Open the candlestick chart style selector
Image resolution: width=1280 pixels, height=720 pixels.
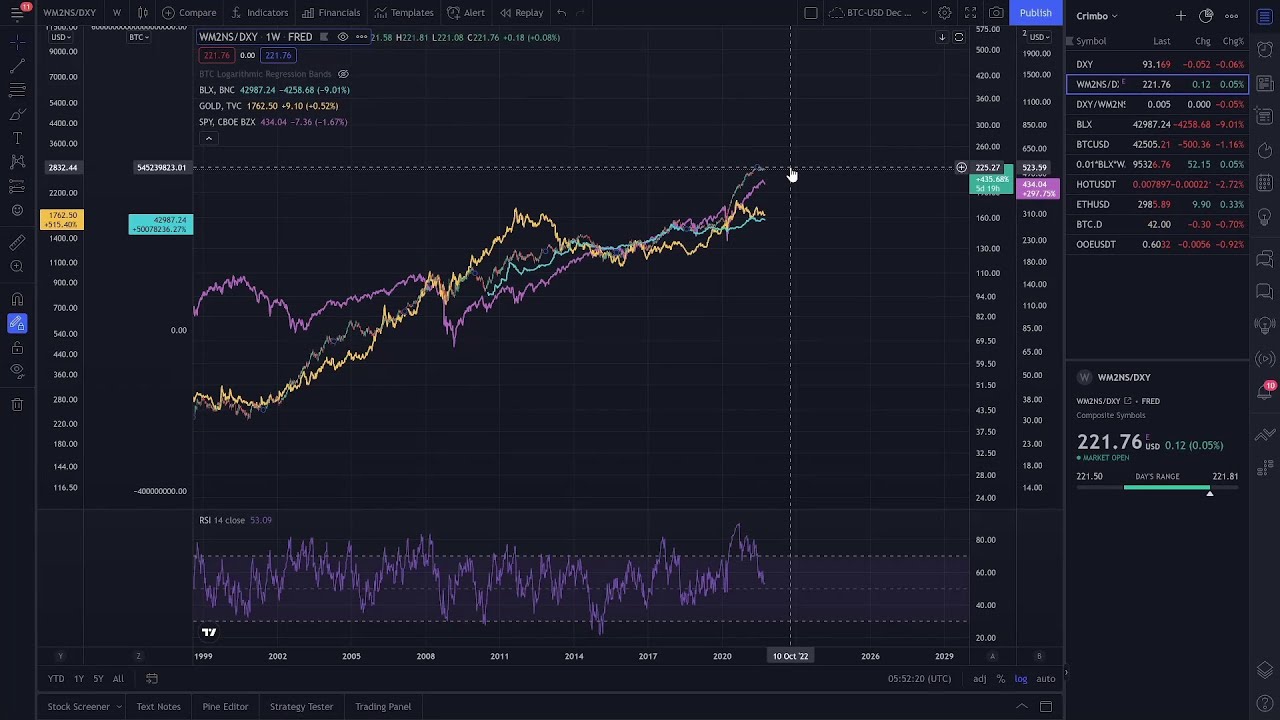[143, 12]
